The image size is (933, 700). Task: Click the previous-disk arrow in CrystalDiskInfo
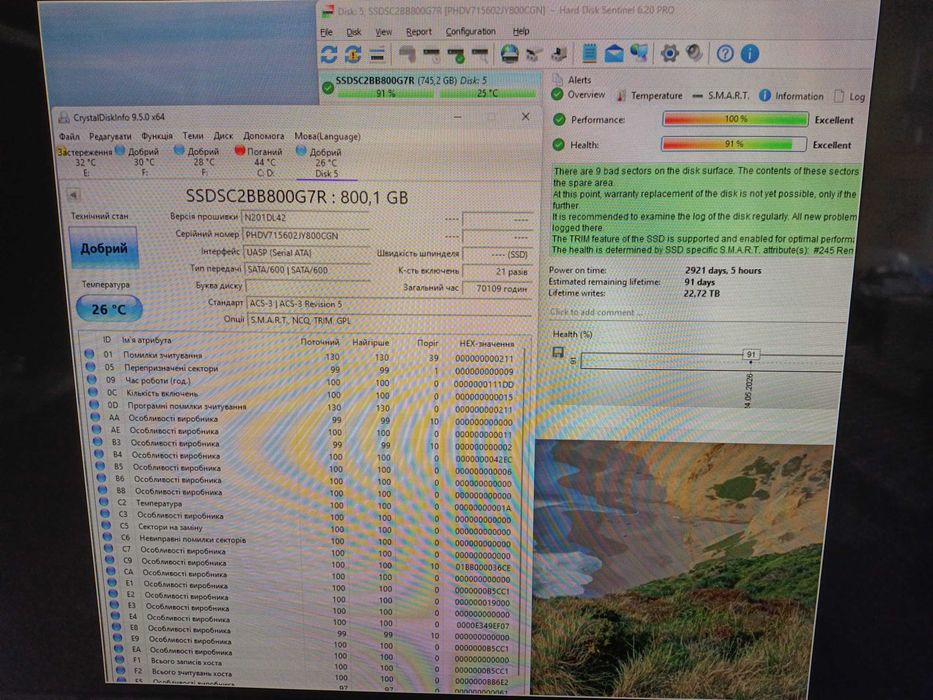(73, 195)
